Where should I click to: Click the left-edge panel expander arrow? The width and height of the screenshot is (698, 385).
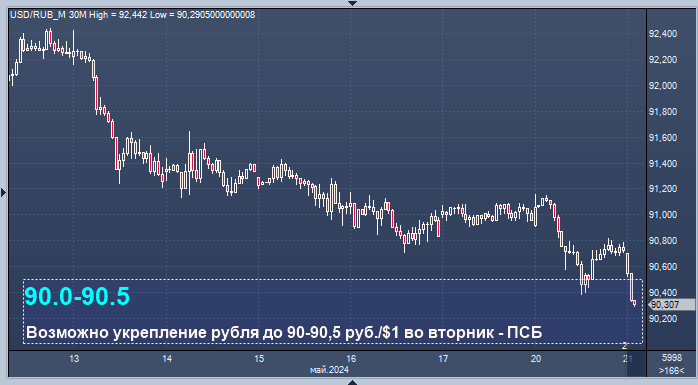pos(4,193)
